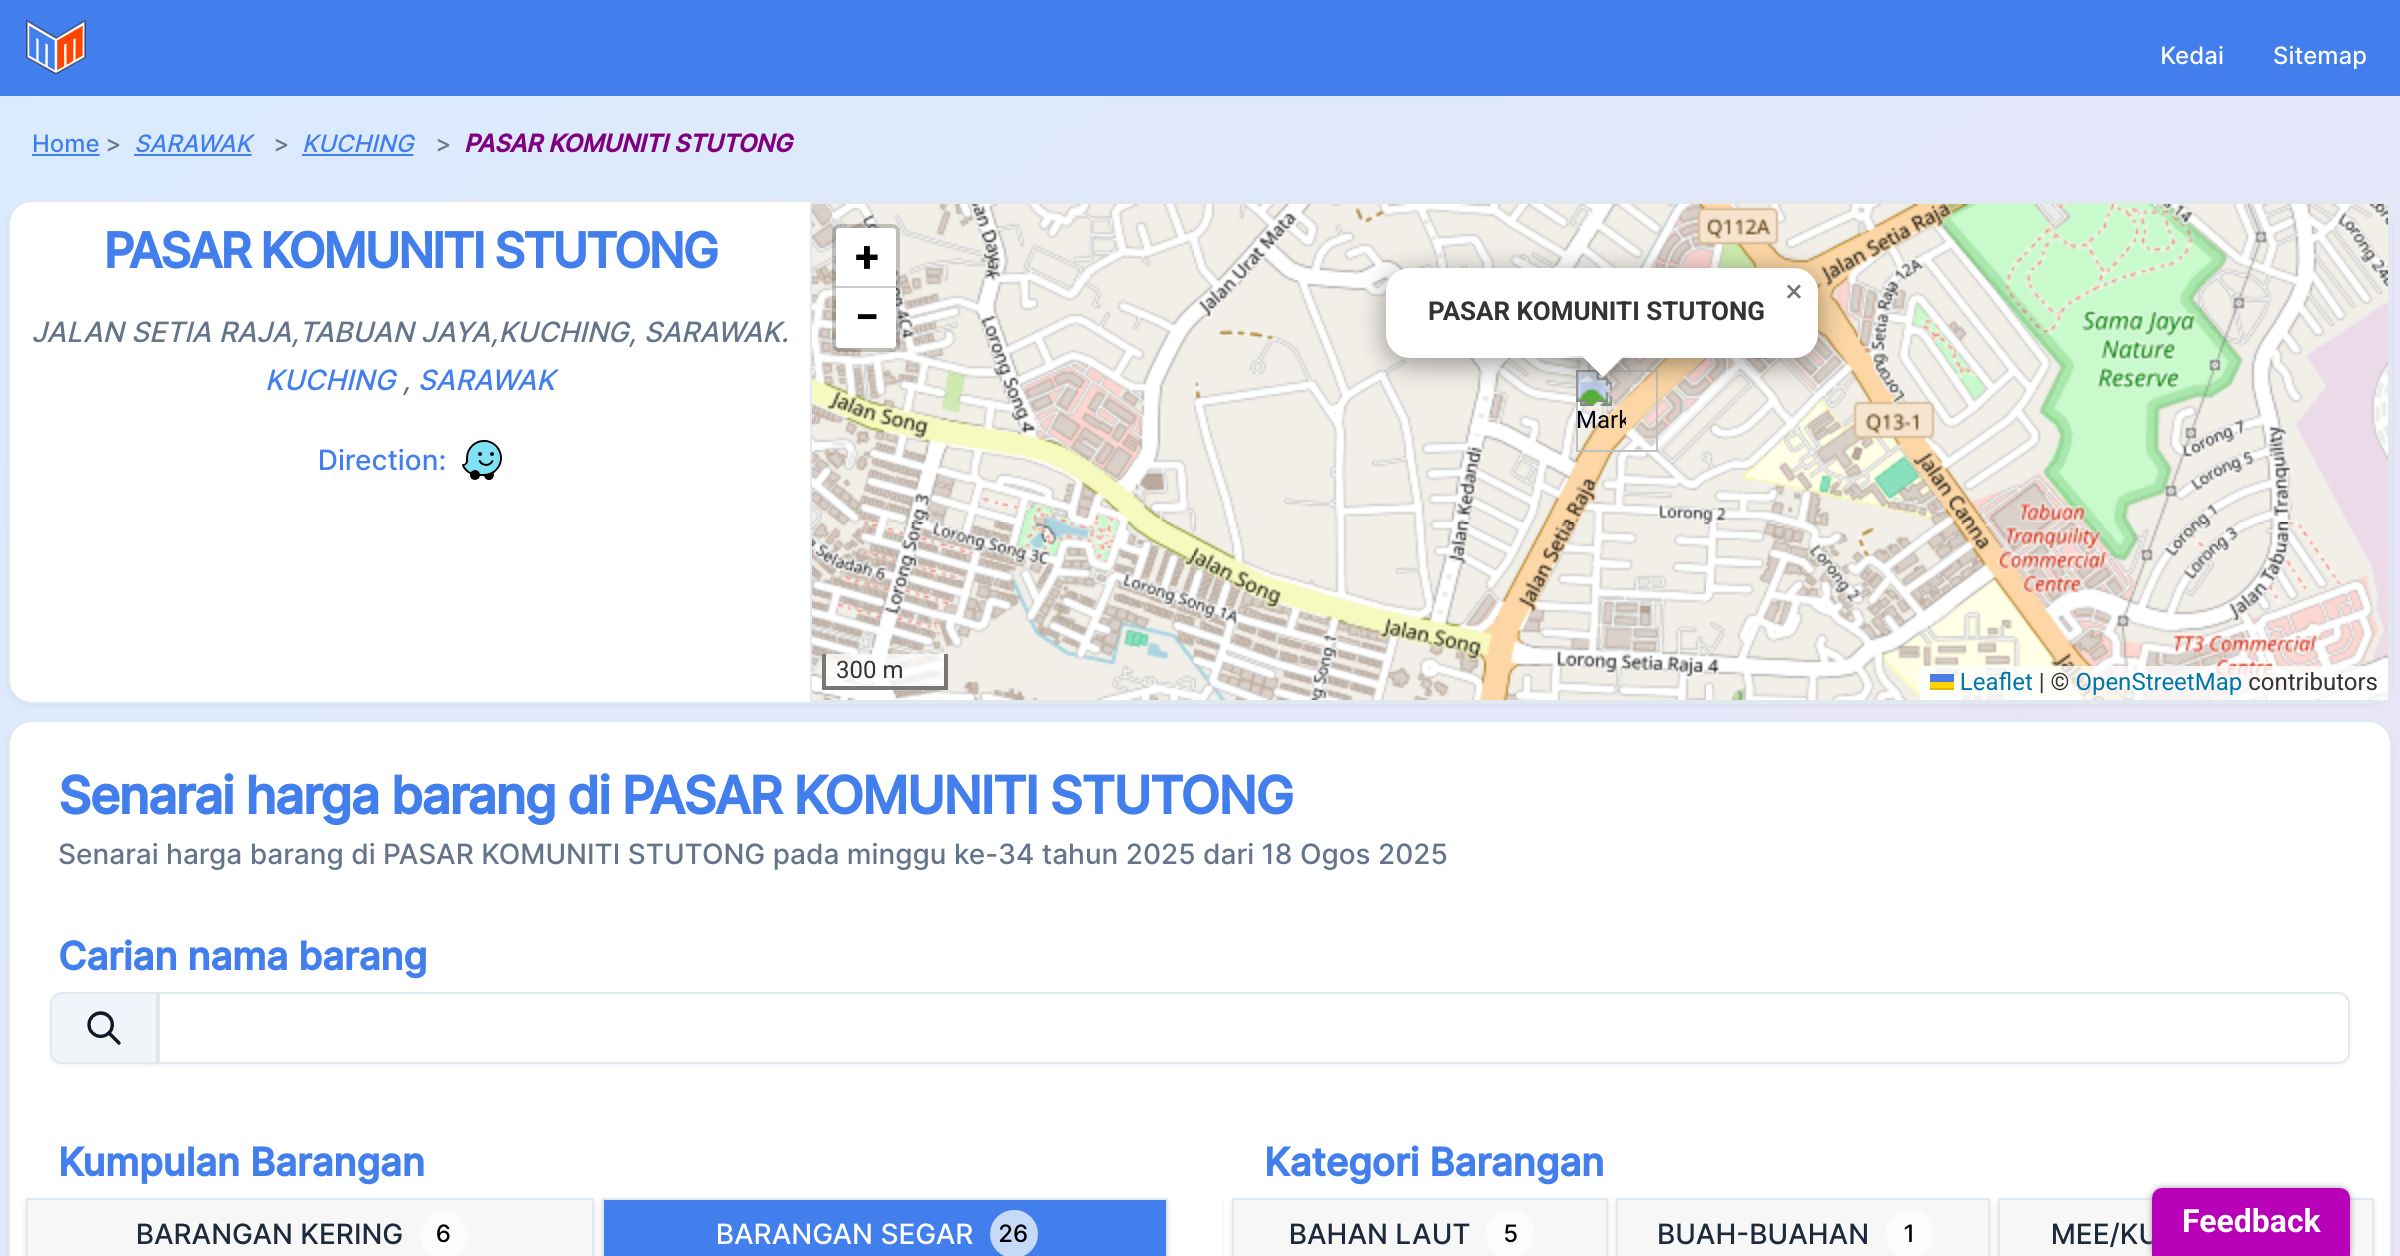Image resolution: width=2400 pixels, height=1256 pixels.
Task: Open the Sitemap menu item
Action: pos(2319,56)
